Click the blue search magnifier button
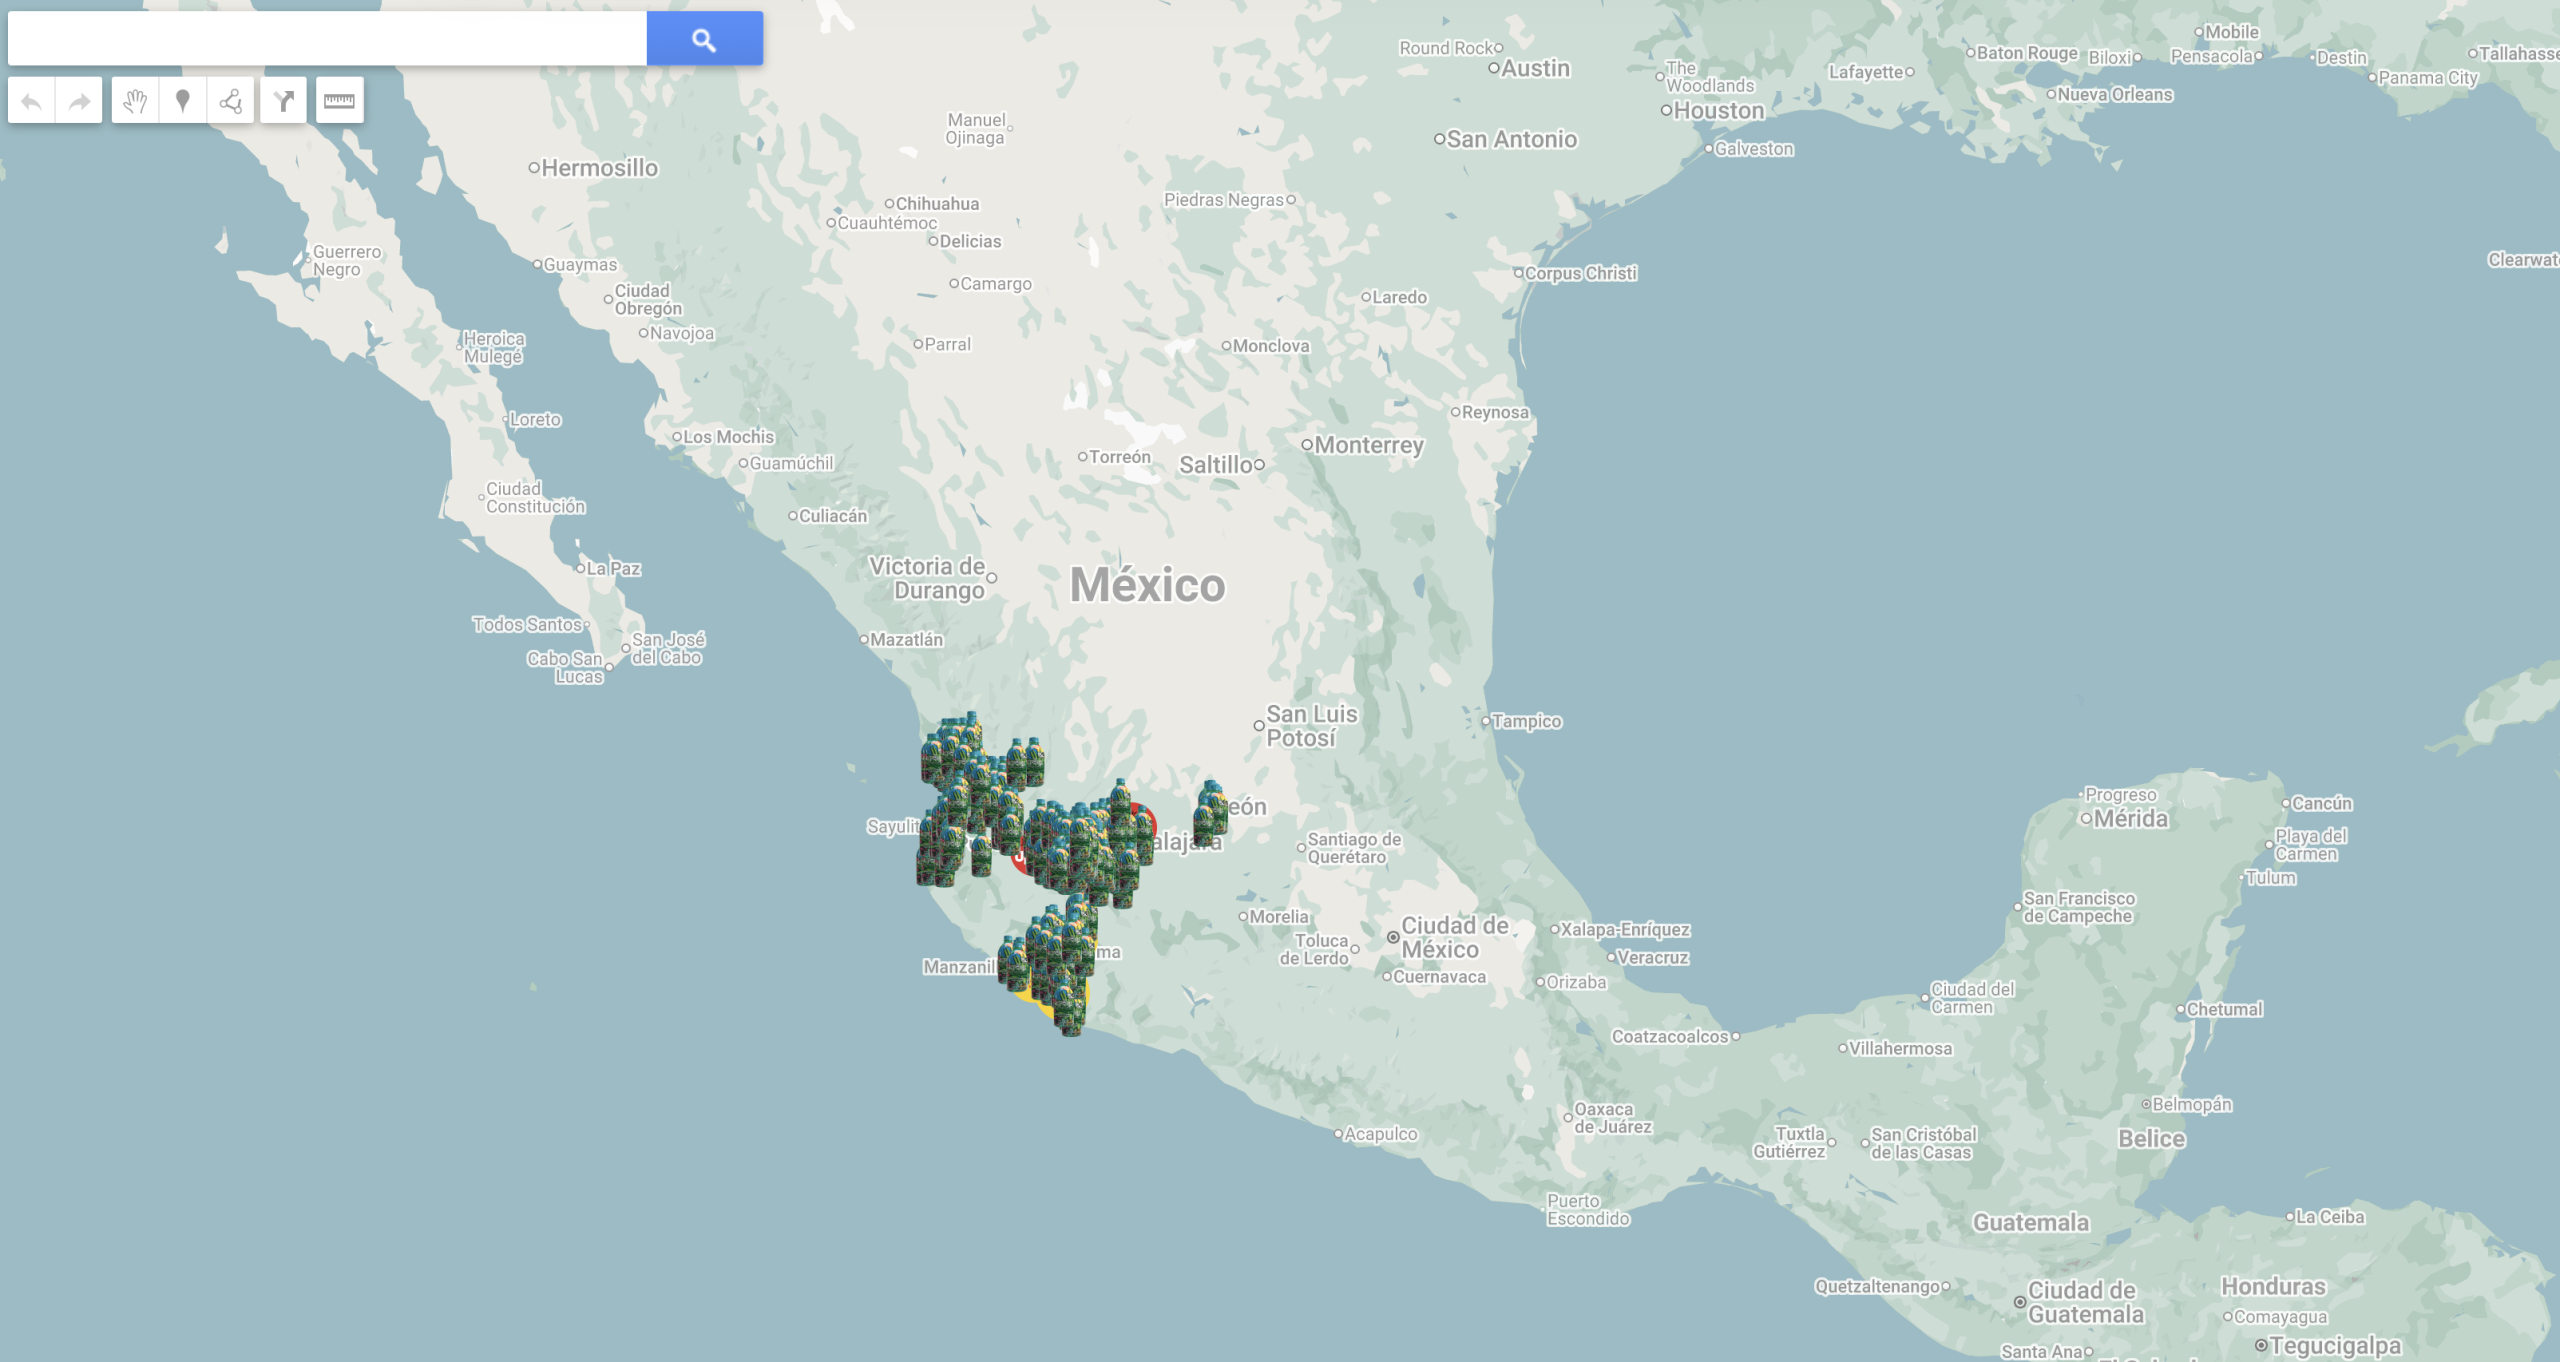This screenshot has width=2560, height=1362. pos(704,39)
